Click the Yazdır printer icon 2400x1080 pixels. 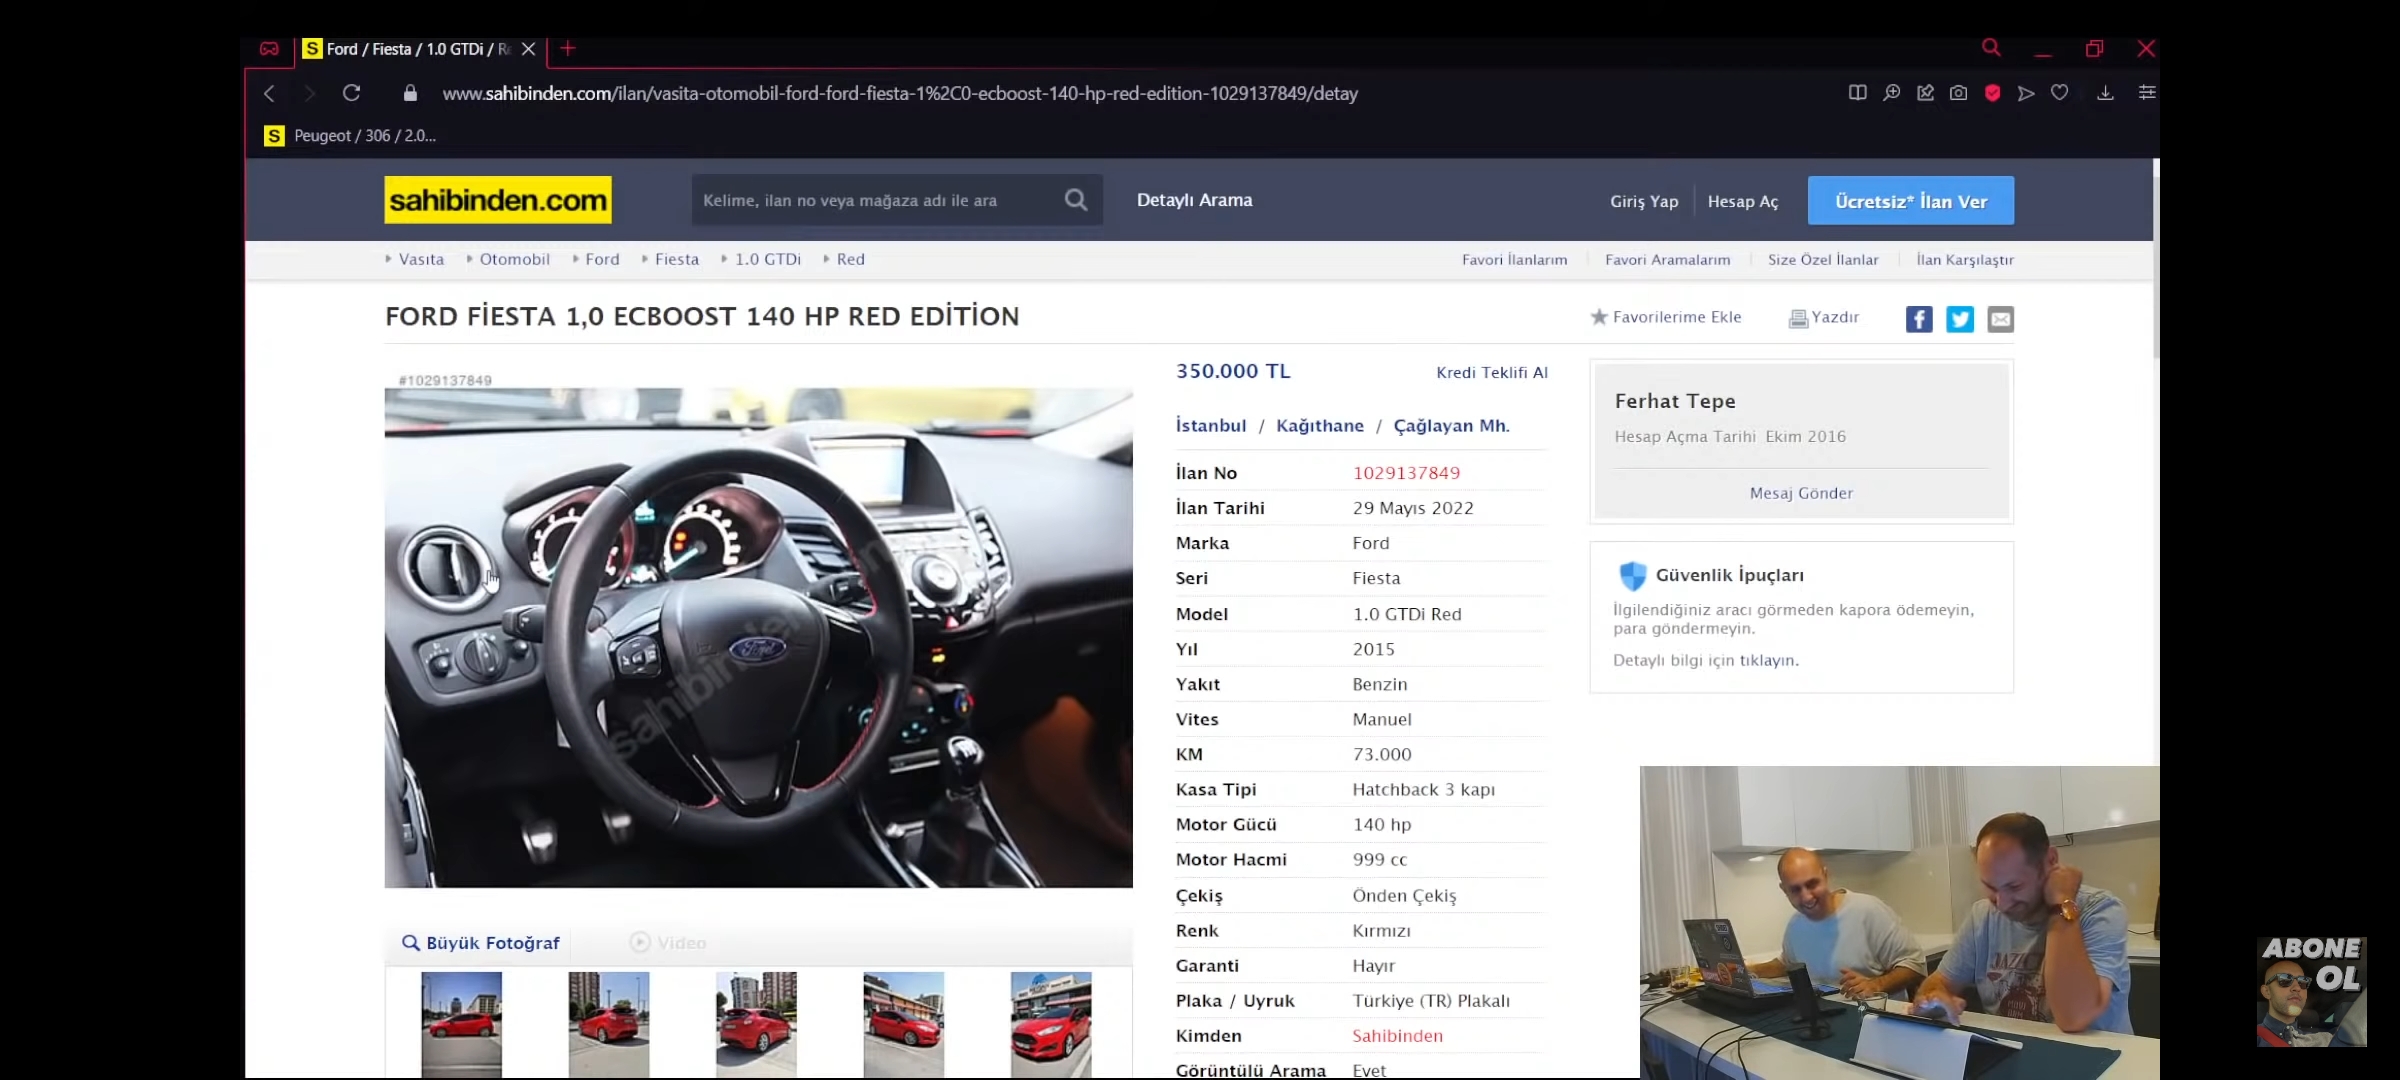pyautogui.click(x=1798, y=318)
